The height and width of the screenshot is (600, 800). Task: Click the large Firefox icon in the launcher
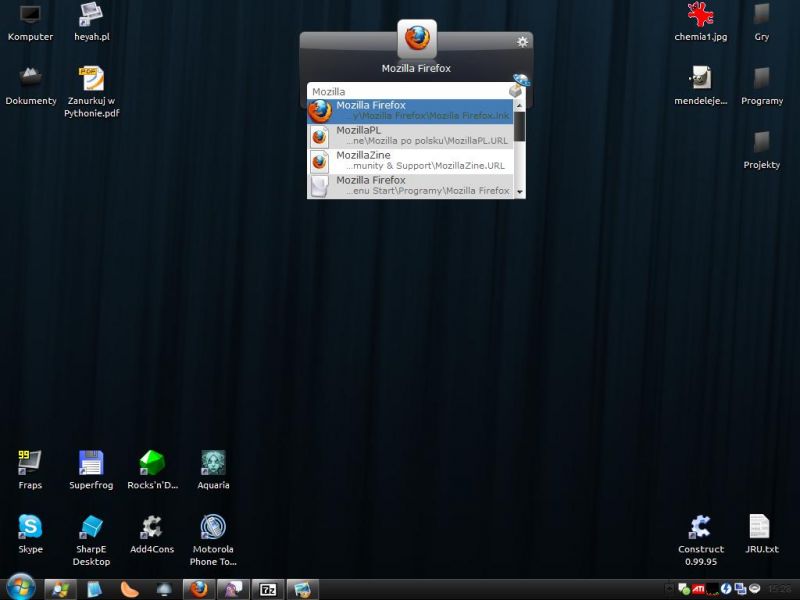point(417,39)
